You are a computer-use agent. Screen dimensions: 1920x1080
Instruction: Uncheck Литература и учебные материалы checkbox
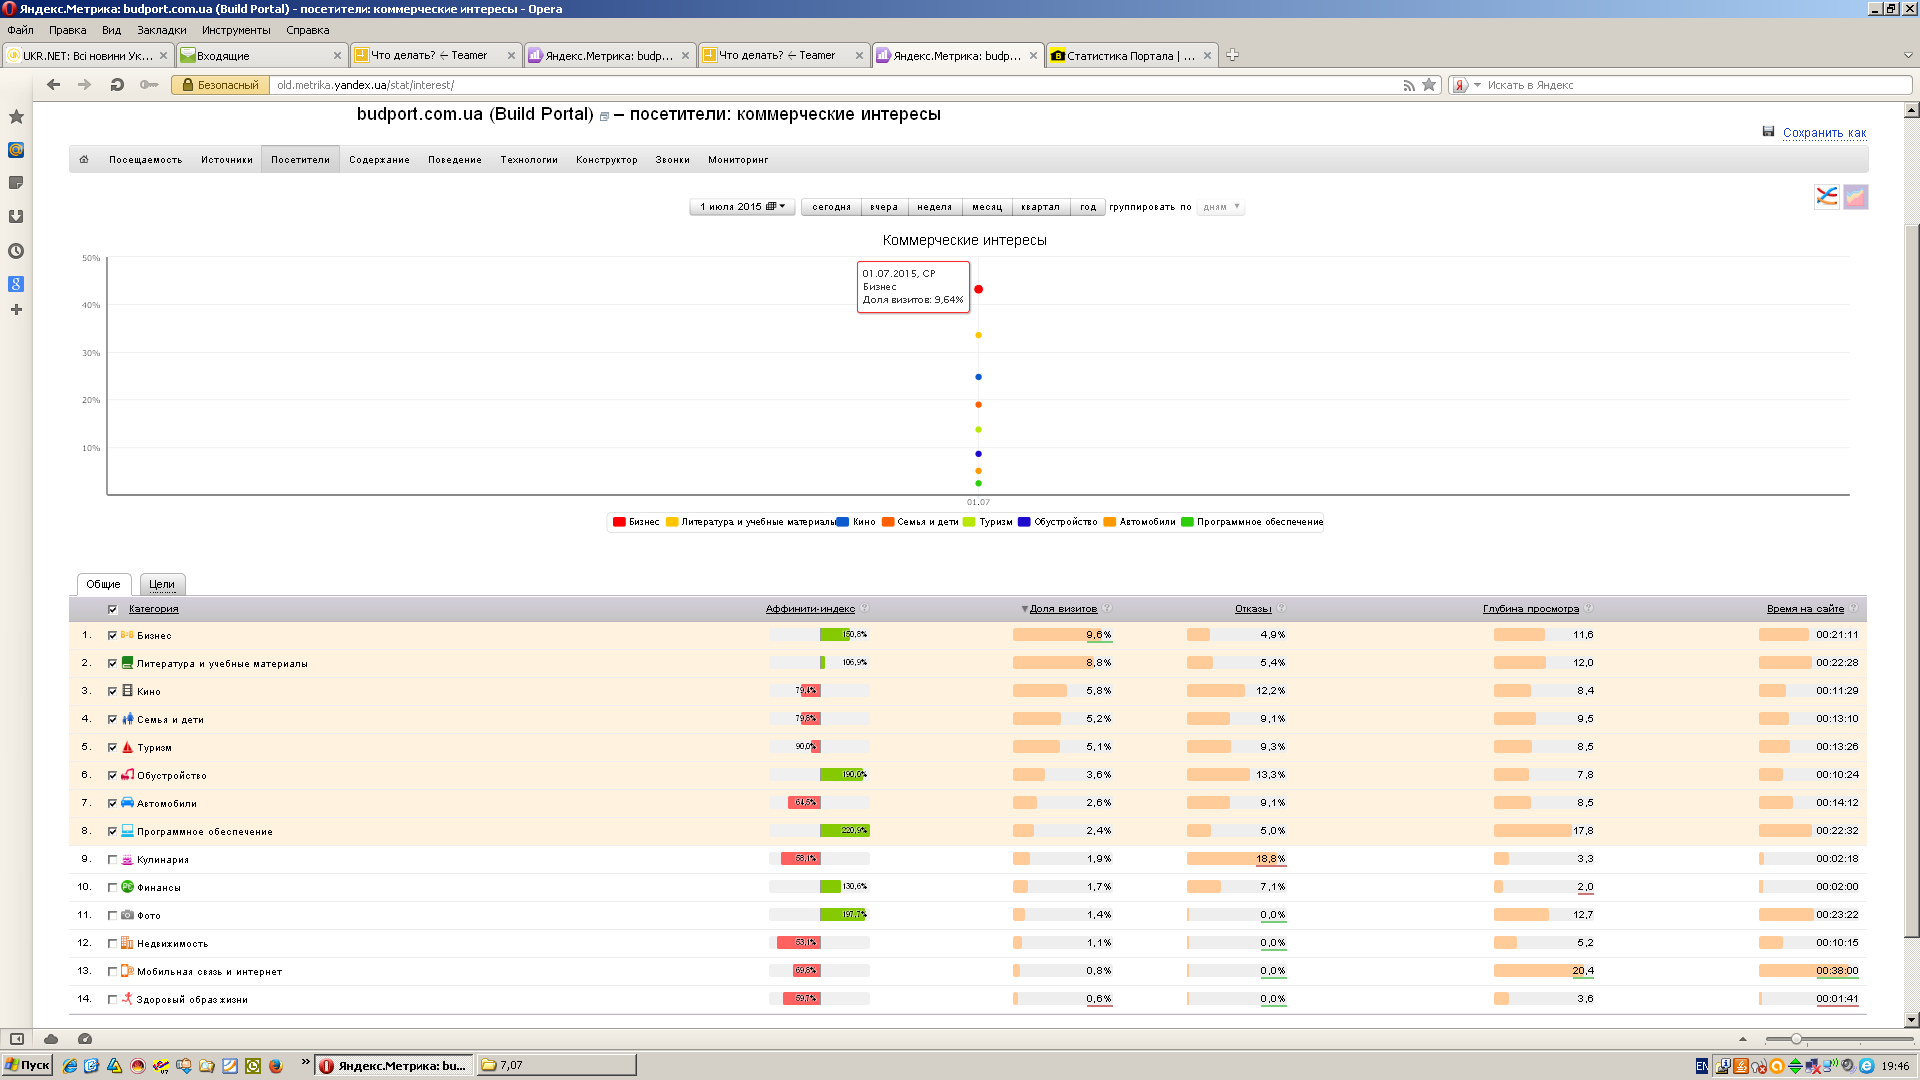[112, 664]
